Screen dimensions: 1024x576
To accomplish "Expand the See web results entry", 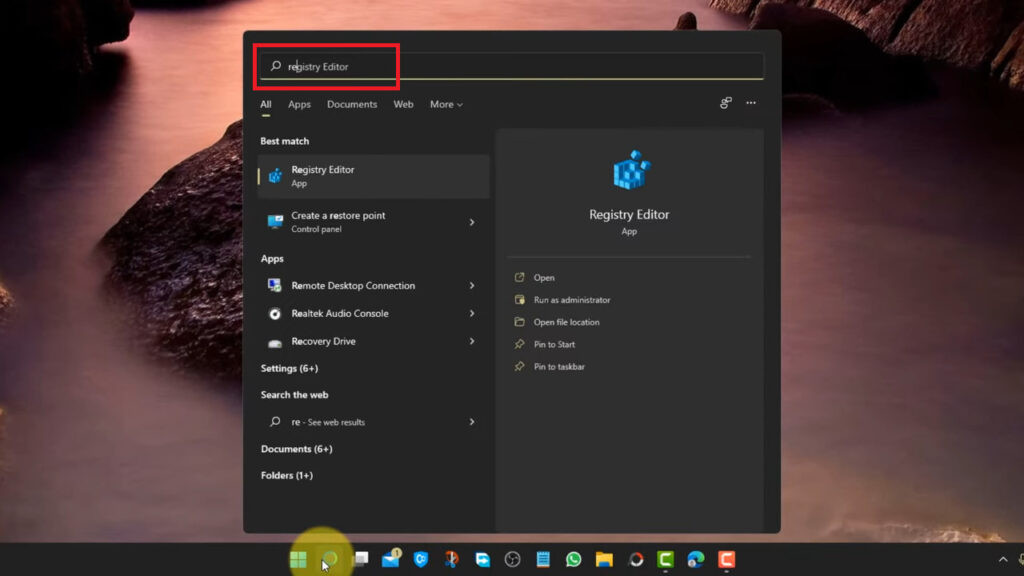I will (471, 422).
